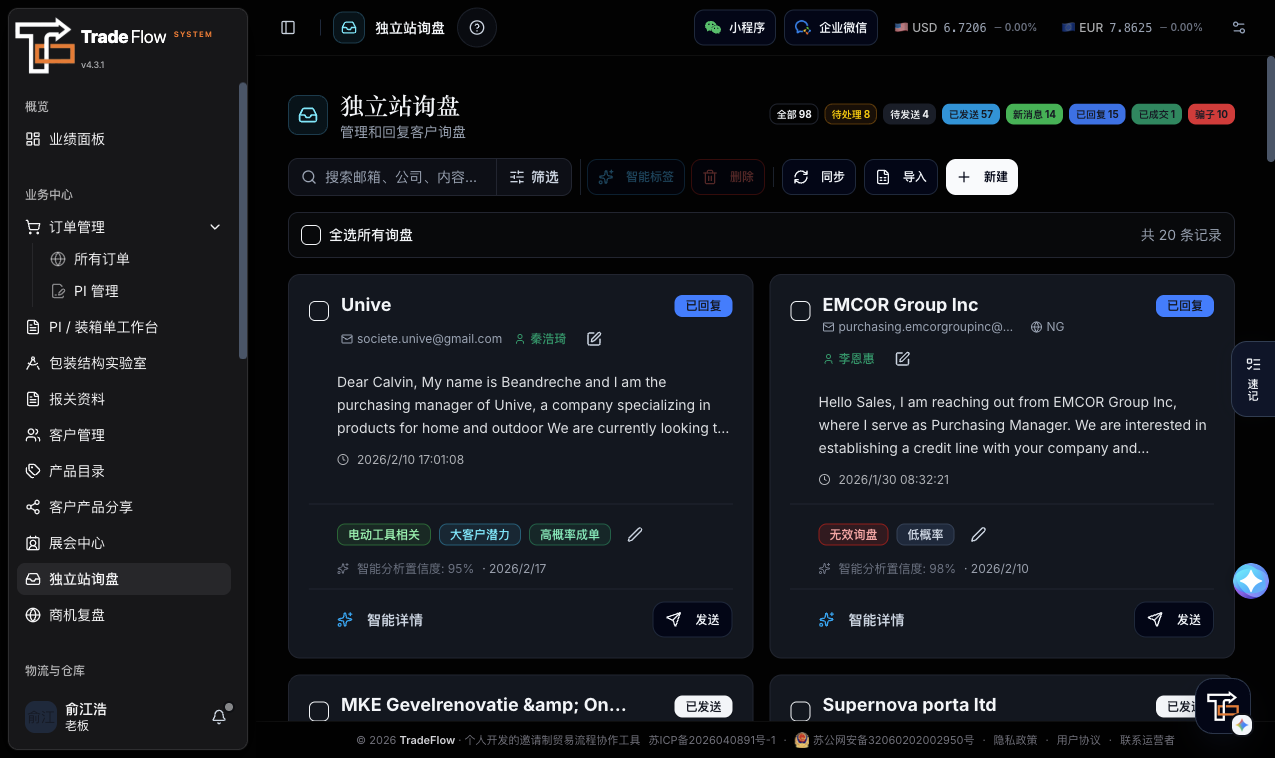The image size is (1275, 758).
Task: Click the EUR exchange rate indicator
Action: pyautogui.click(x=1132, y=28)
